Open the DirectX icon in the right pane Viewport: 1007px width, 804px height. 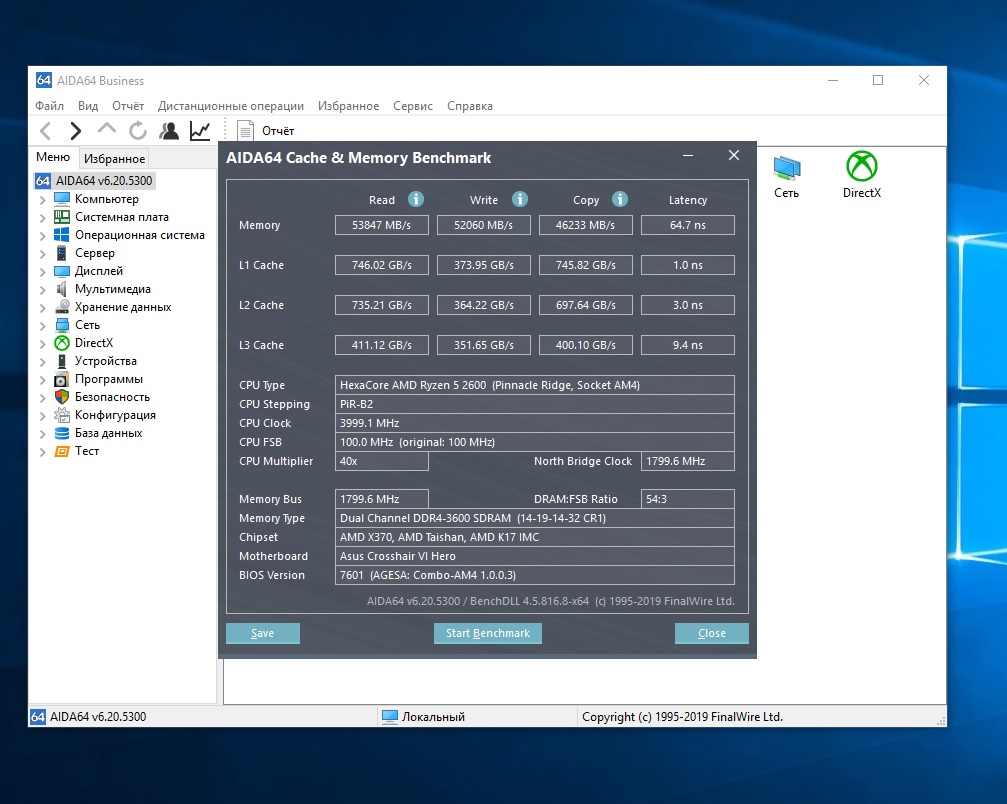point(862,175)
